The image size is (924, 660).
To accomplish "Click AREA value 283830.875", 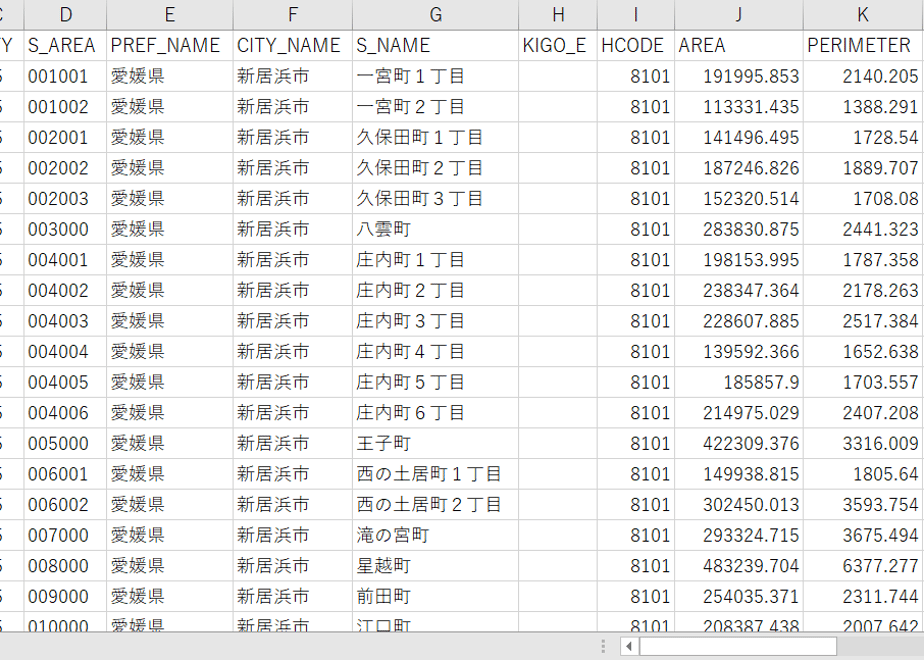I will [x=739, y=229].
